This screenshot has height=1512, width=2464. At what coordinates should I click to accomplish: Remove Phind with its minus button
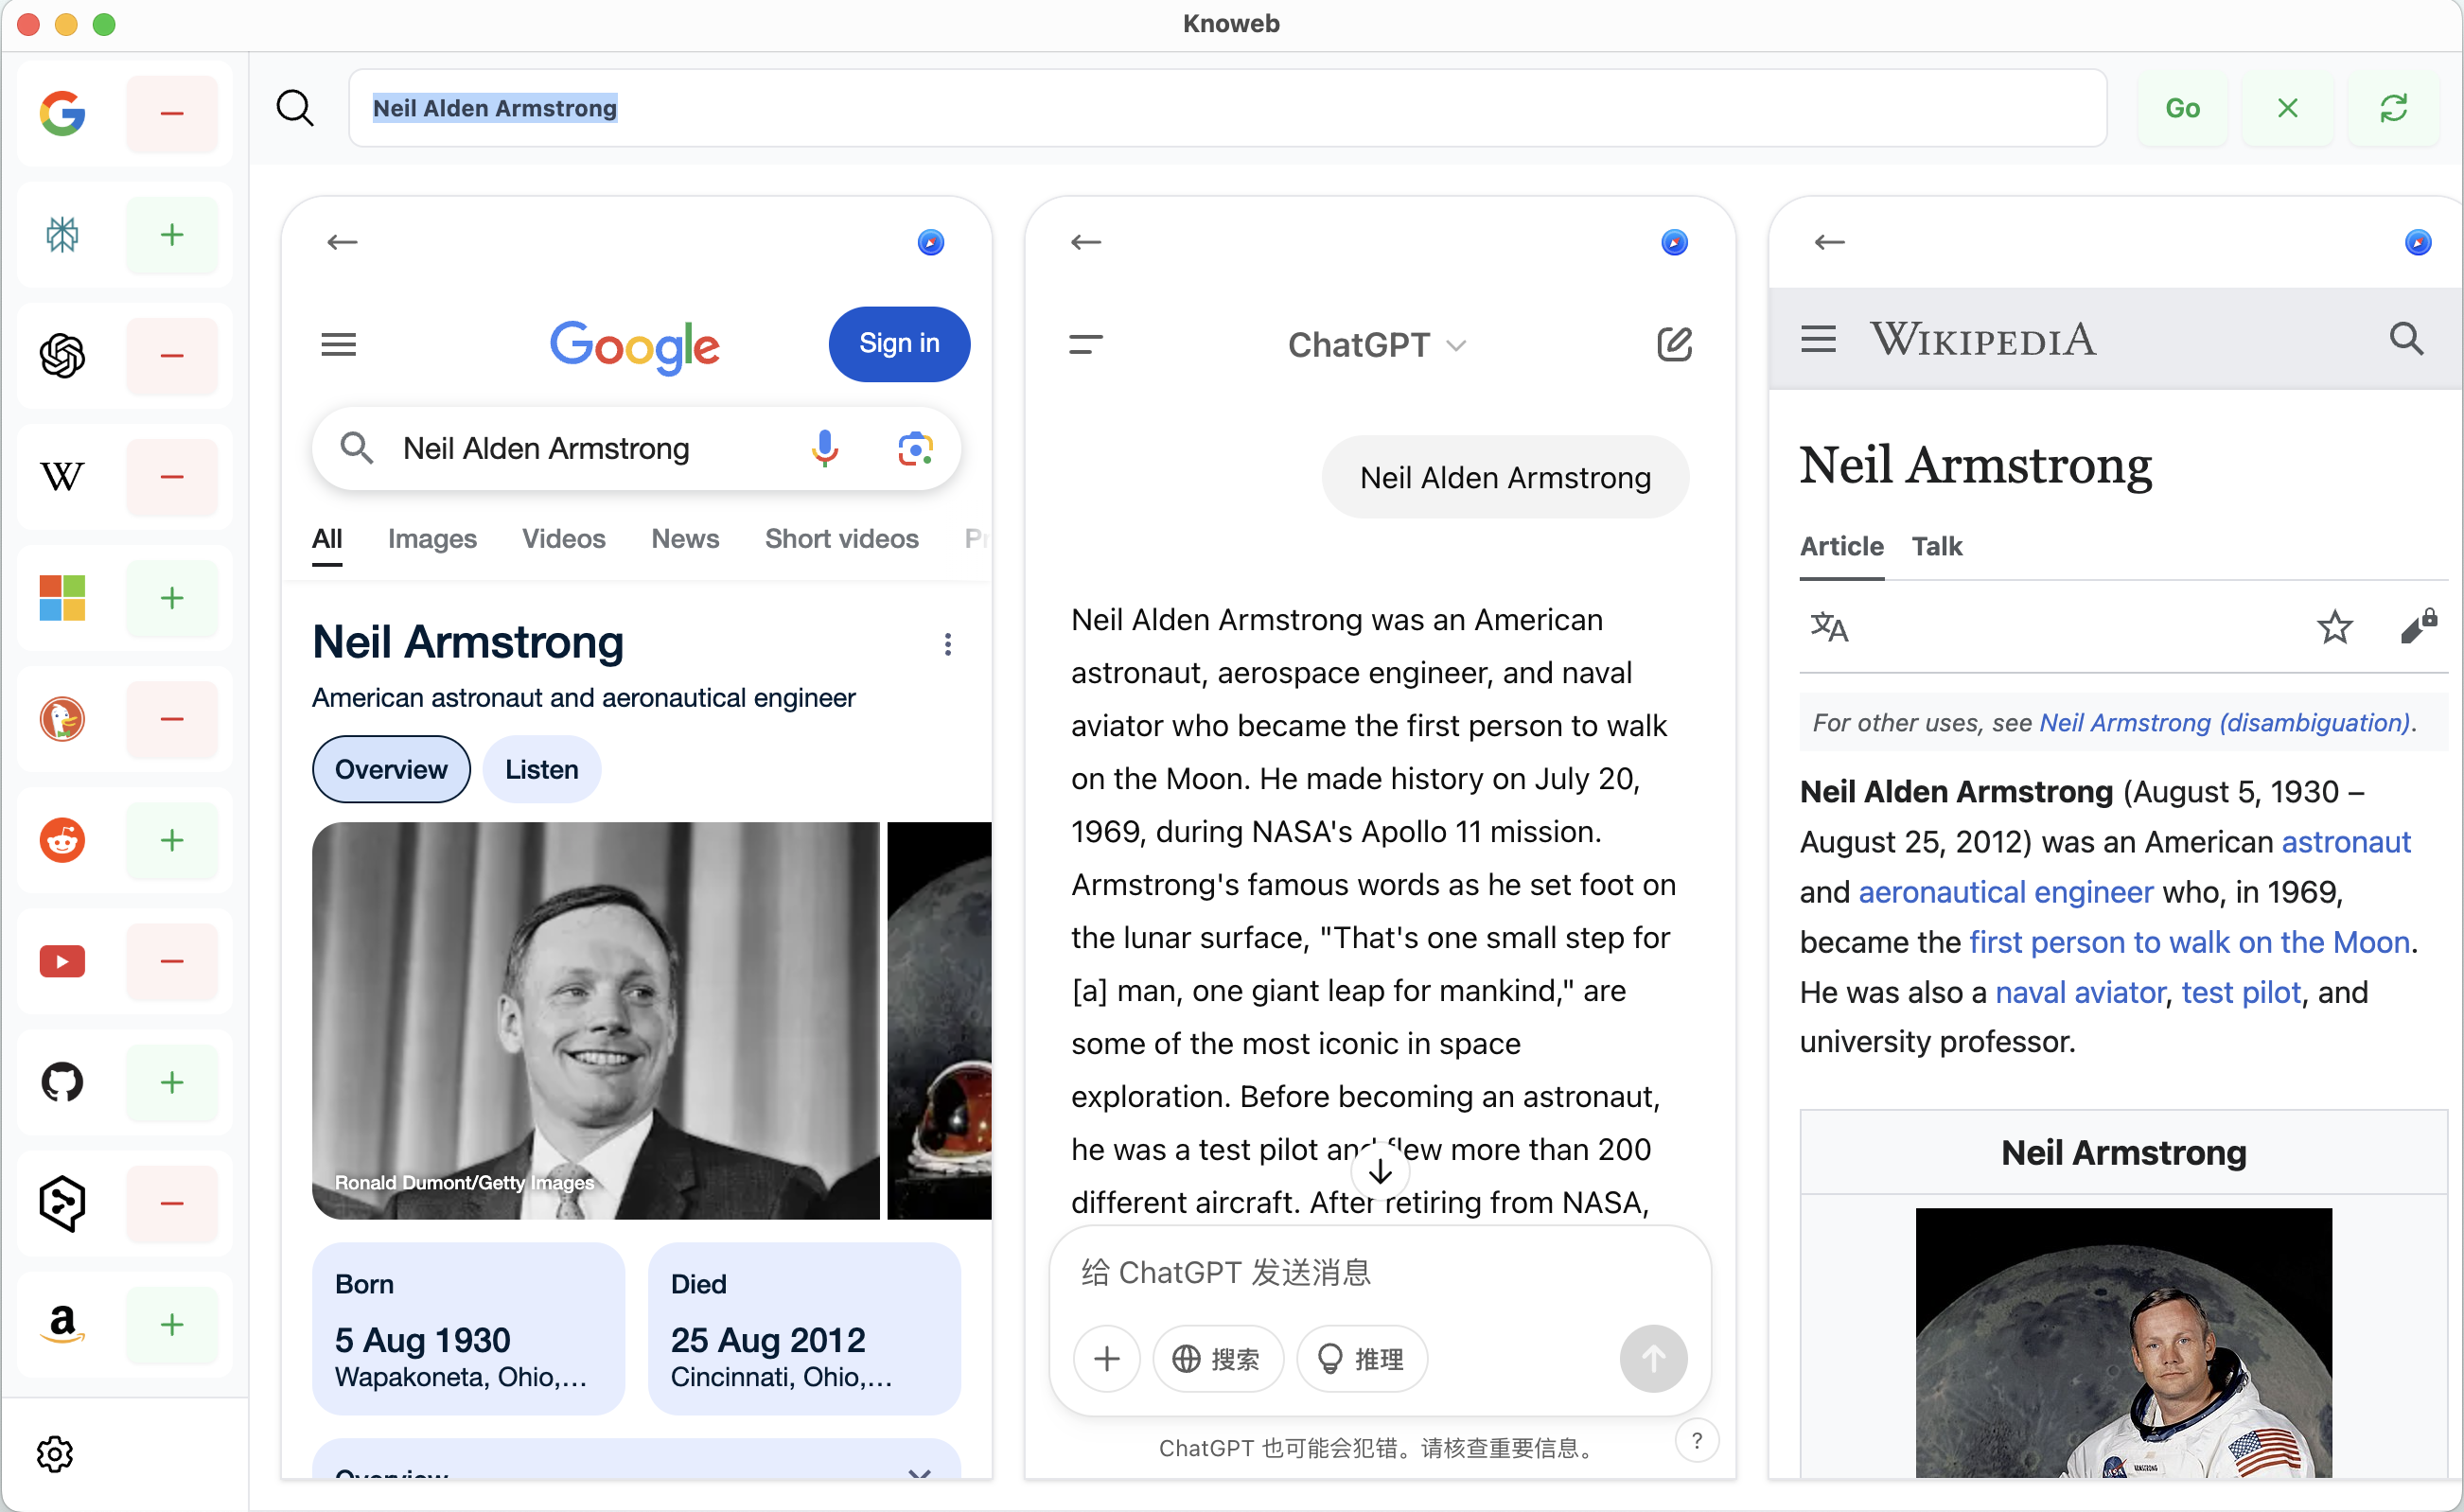coord(172,1203)
